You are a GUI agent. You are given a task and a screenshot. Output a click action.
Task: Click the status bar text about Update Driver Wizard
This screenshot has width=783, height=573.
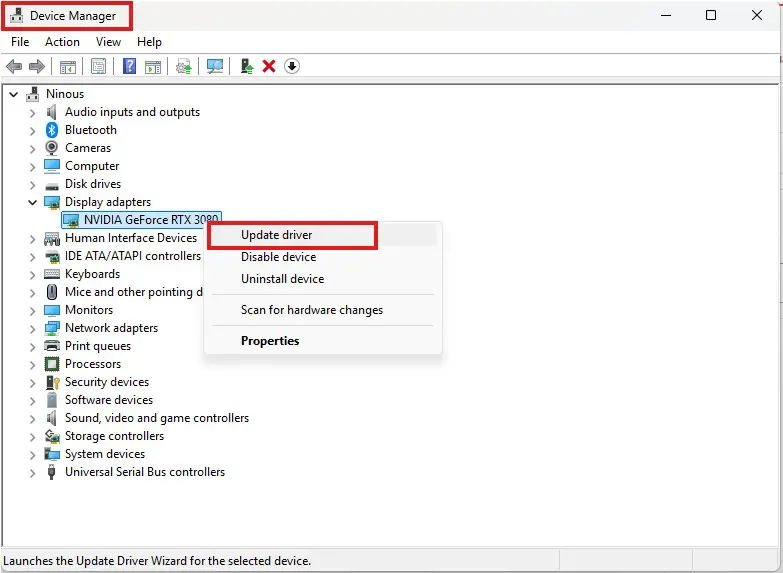[157, 561]
